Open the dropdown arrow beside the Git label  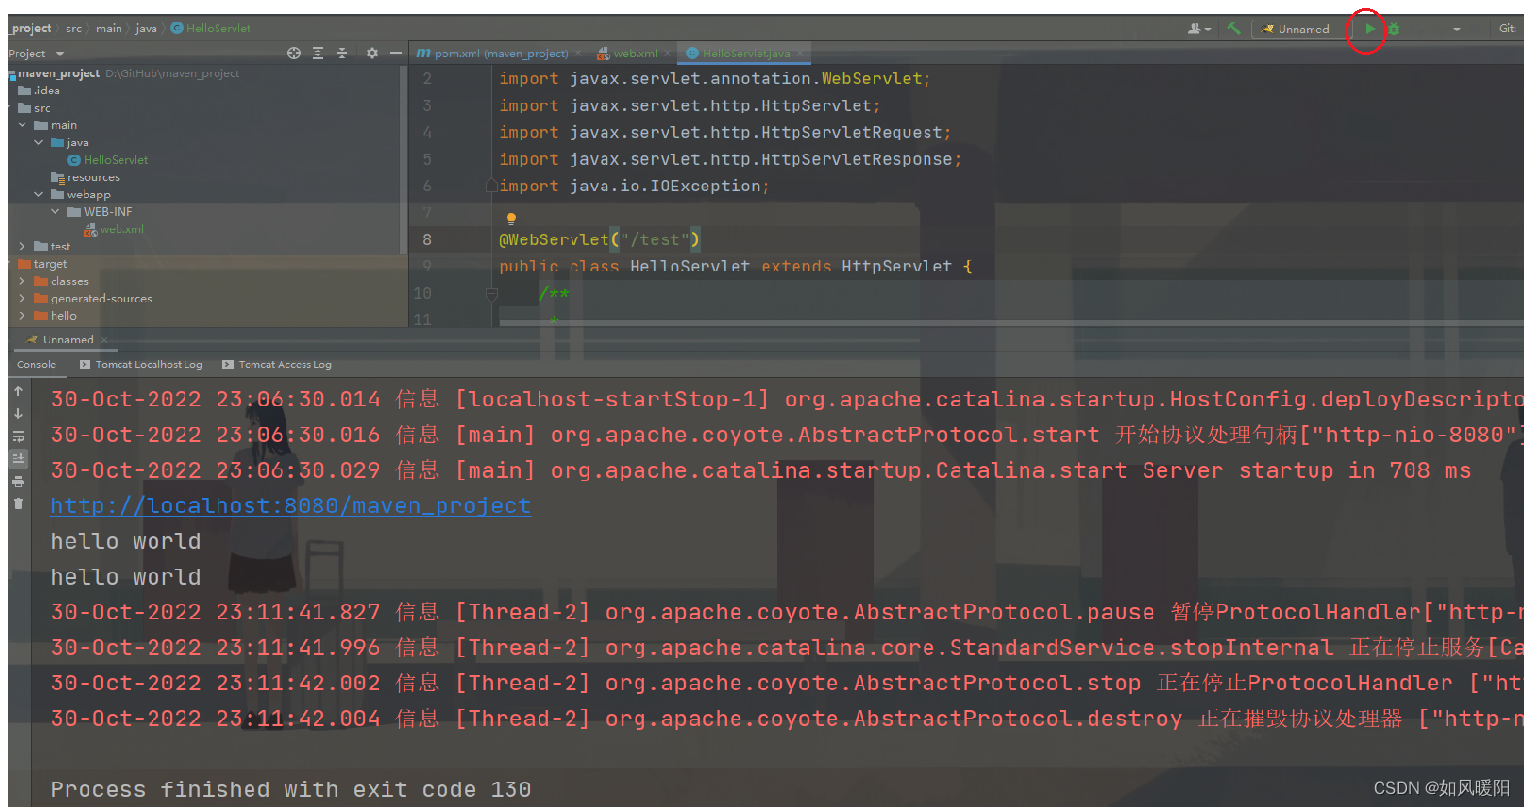coord(1457,29)
